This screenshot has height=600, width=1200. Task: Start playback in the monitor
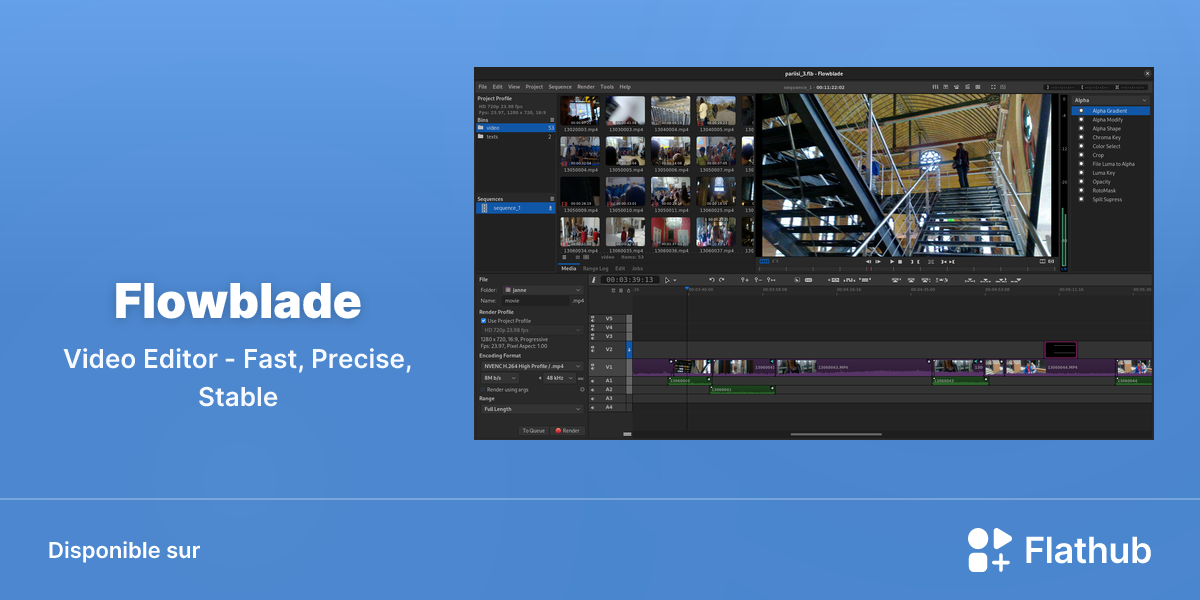[892, 262]
